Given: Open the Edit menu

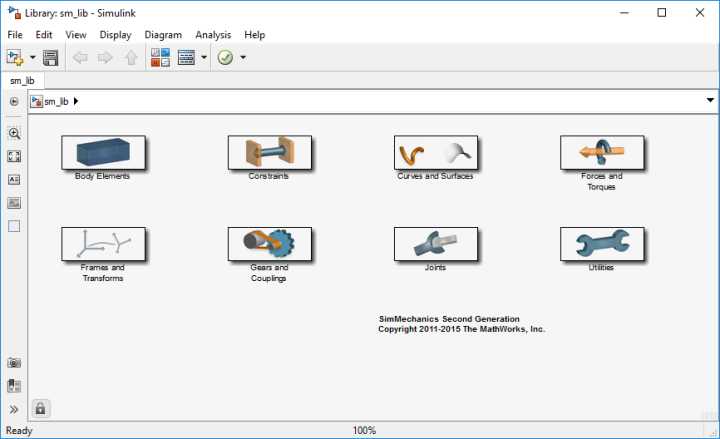Looking at the screenshot, I should [44, 35].
